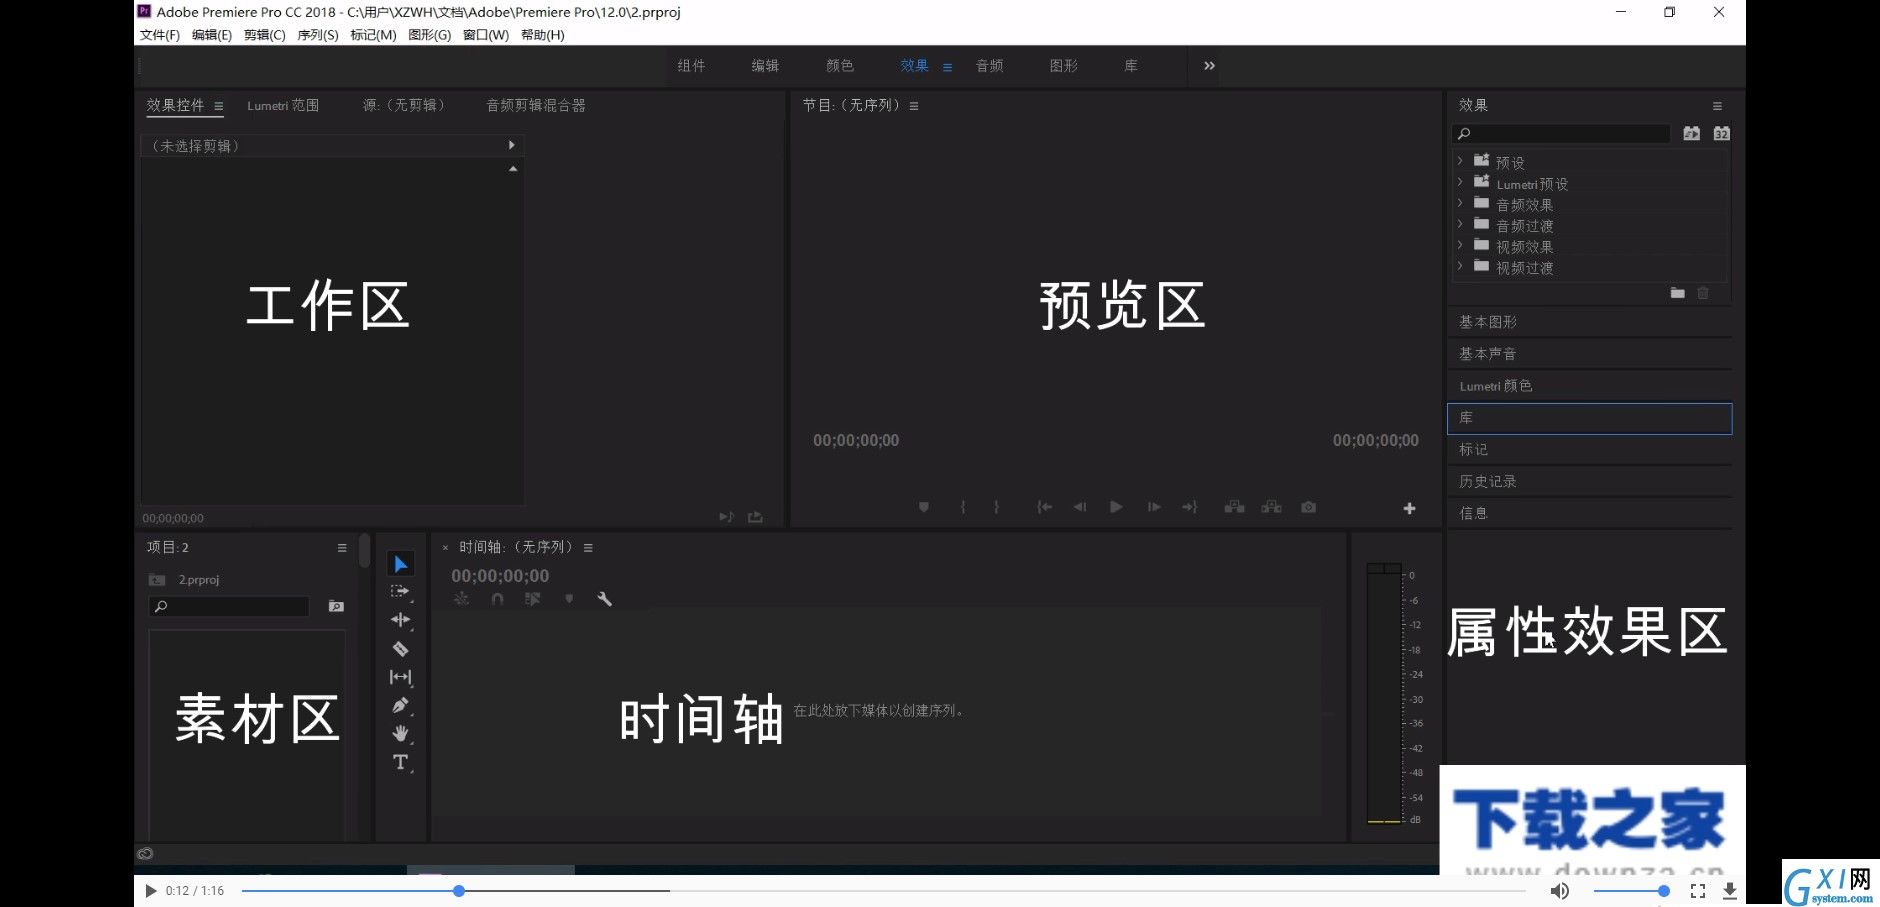Click the Effects panel search field
The height and width of the screenshot is (907, 1880).
click(1561, 133)
